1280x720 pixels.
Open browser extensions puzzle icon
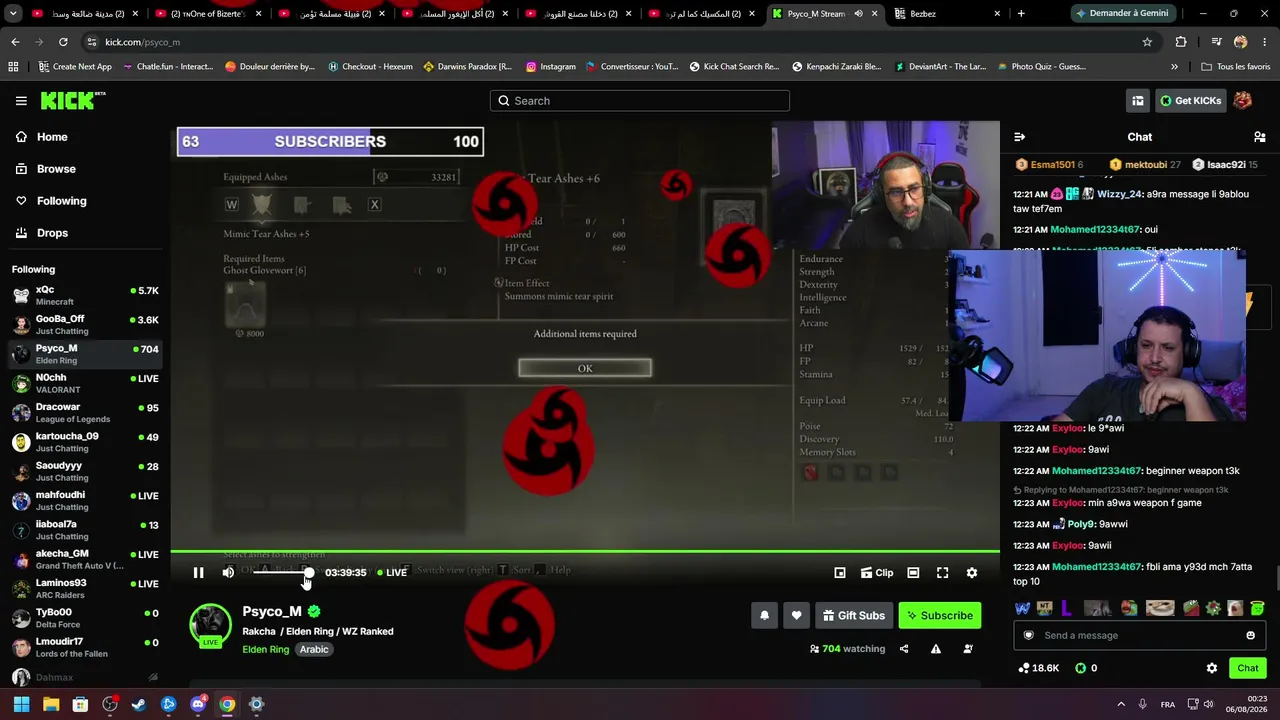pos(1181,42)
